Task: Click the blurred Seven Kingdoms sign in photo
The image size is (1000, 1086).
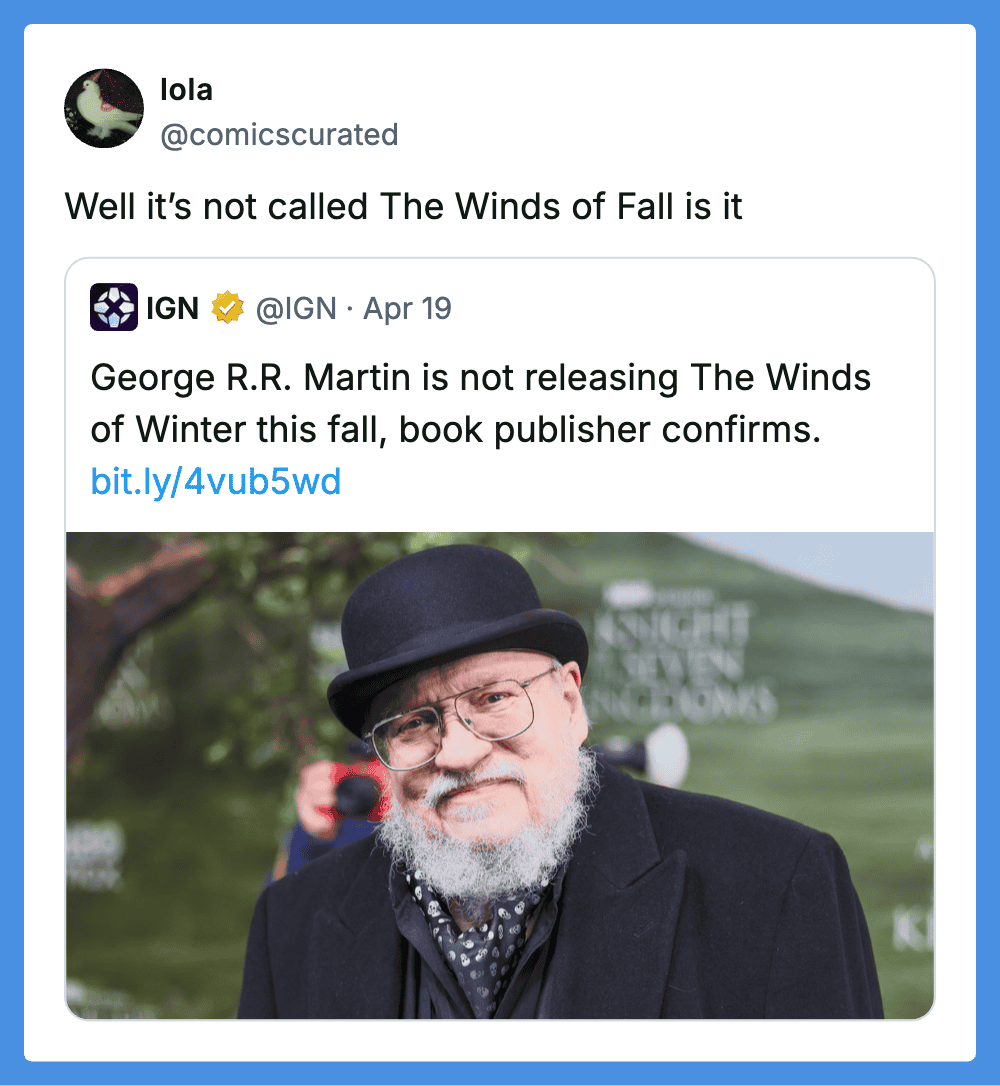Action: tap(682, 660)
